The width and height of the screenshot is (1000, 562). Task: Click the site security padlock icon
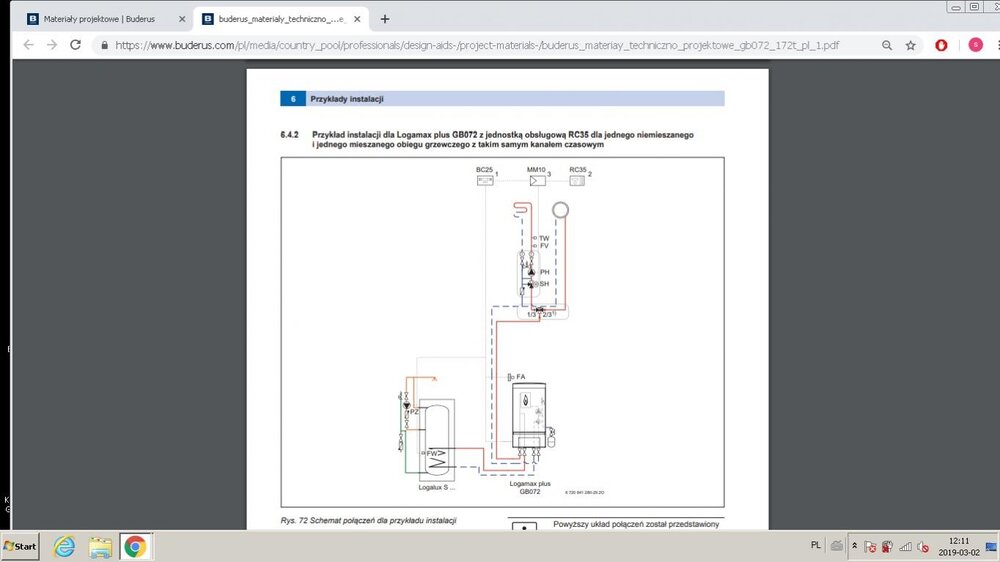coord(103,45)
